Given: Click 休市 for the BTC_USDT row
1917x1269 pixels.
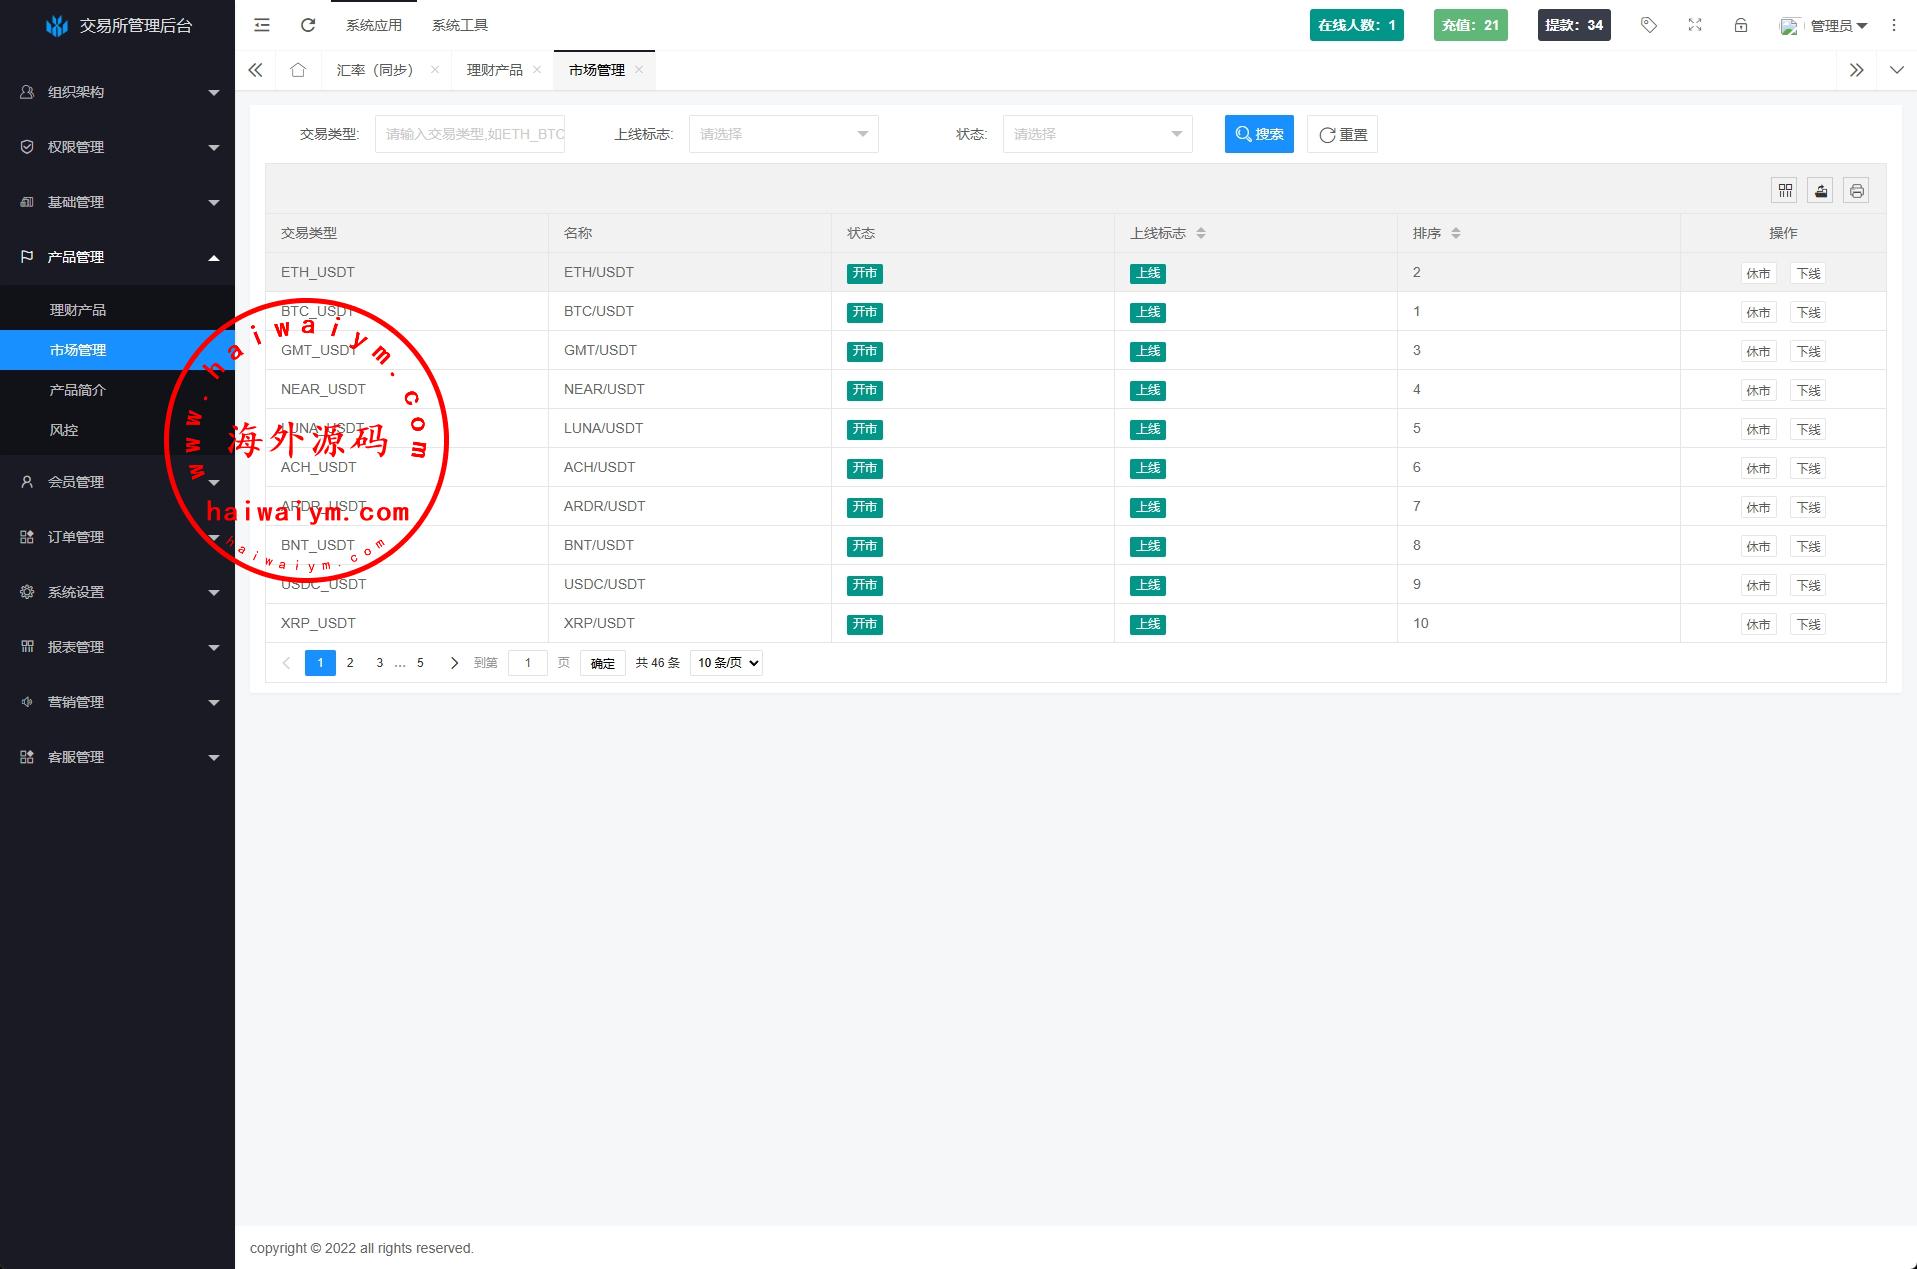Looking at the screenshot, I should coord(1758,313).
